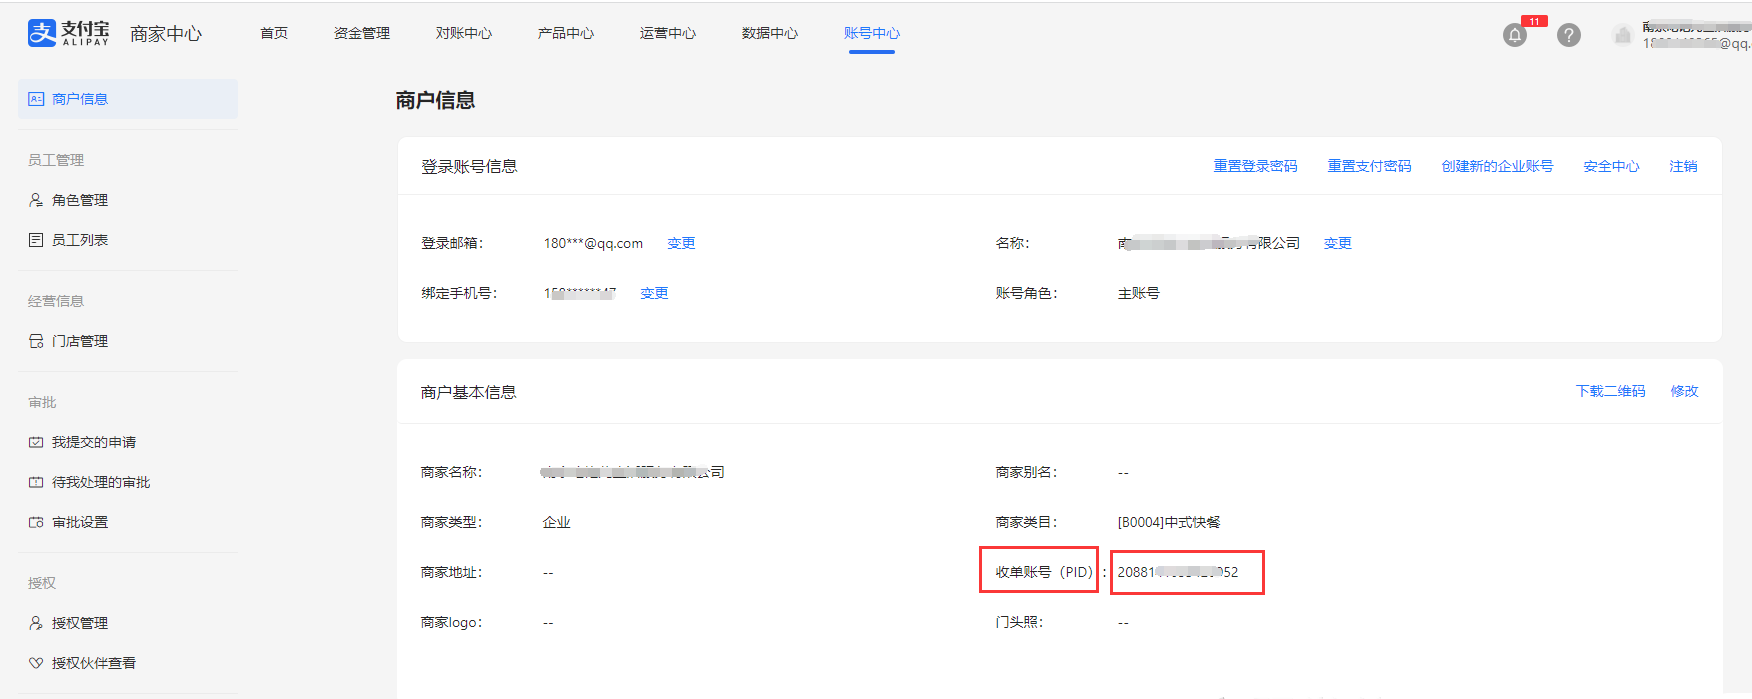Viewport: 1752px width, 699px height.
Task: Go to 产品中心 tab
Action: pos(566,33)
